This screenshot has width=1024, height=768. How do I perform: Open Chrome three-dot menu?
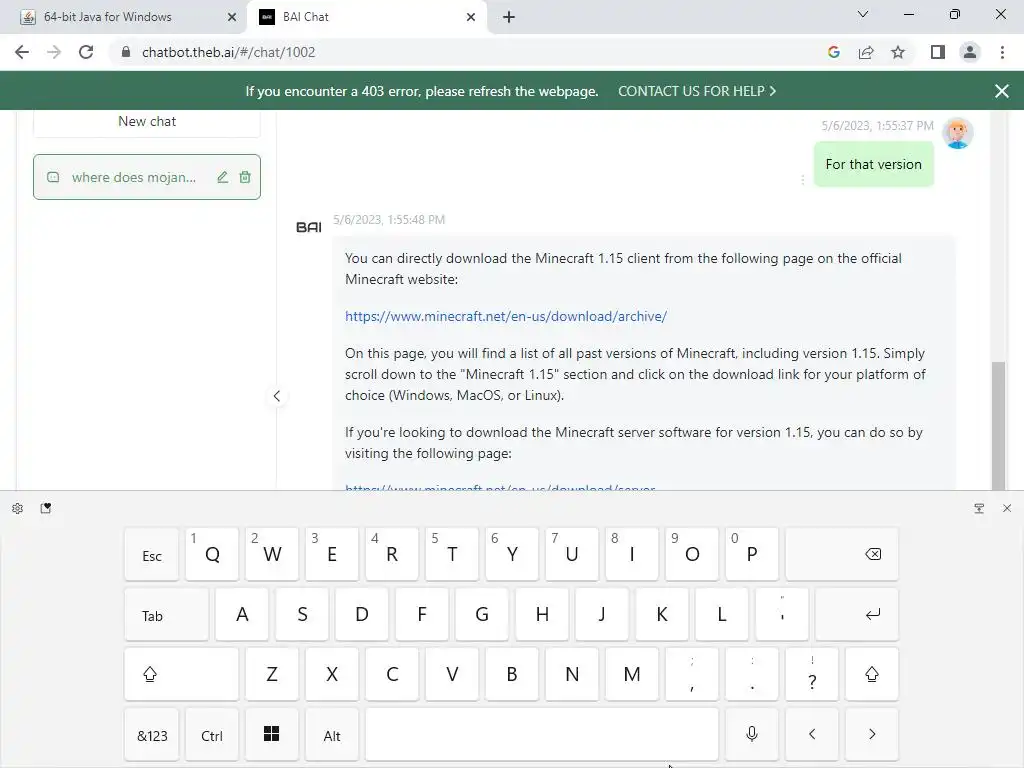1002,52
